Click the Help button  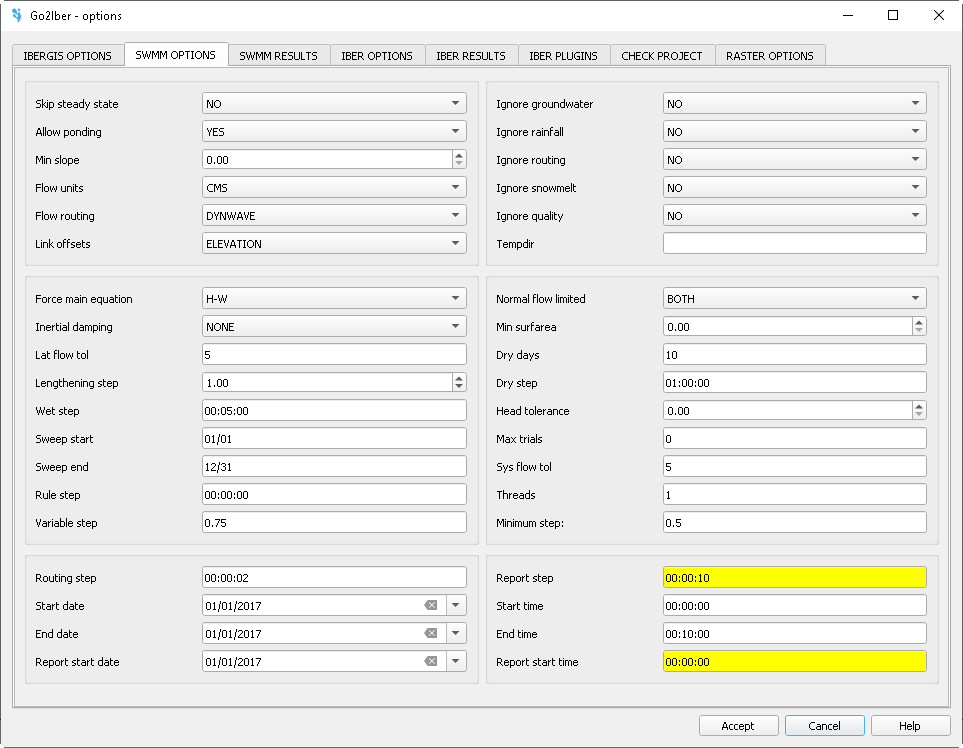[909, 726]
